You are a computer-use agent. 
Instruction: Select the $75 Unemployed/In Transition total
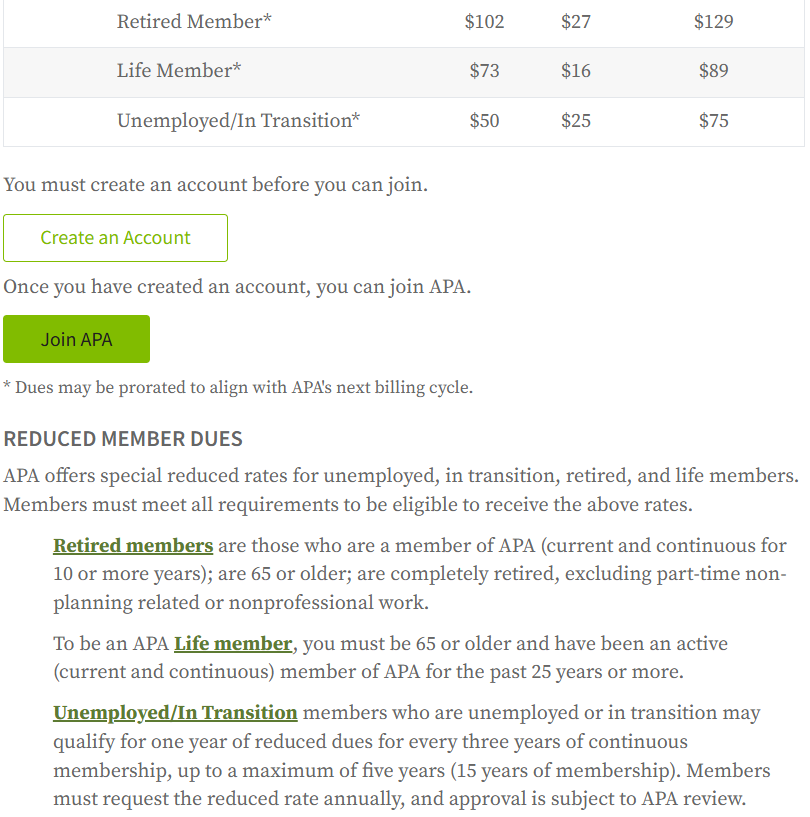(713, 121)
